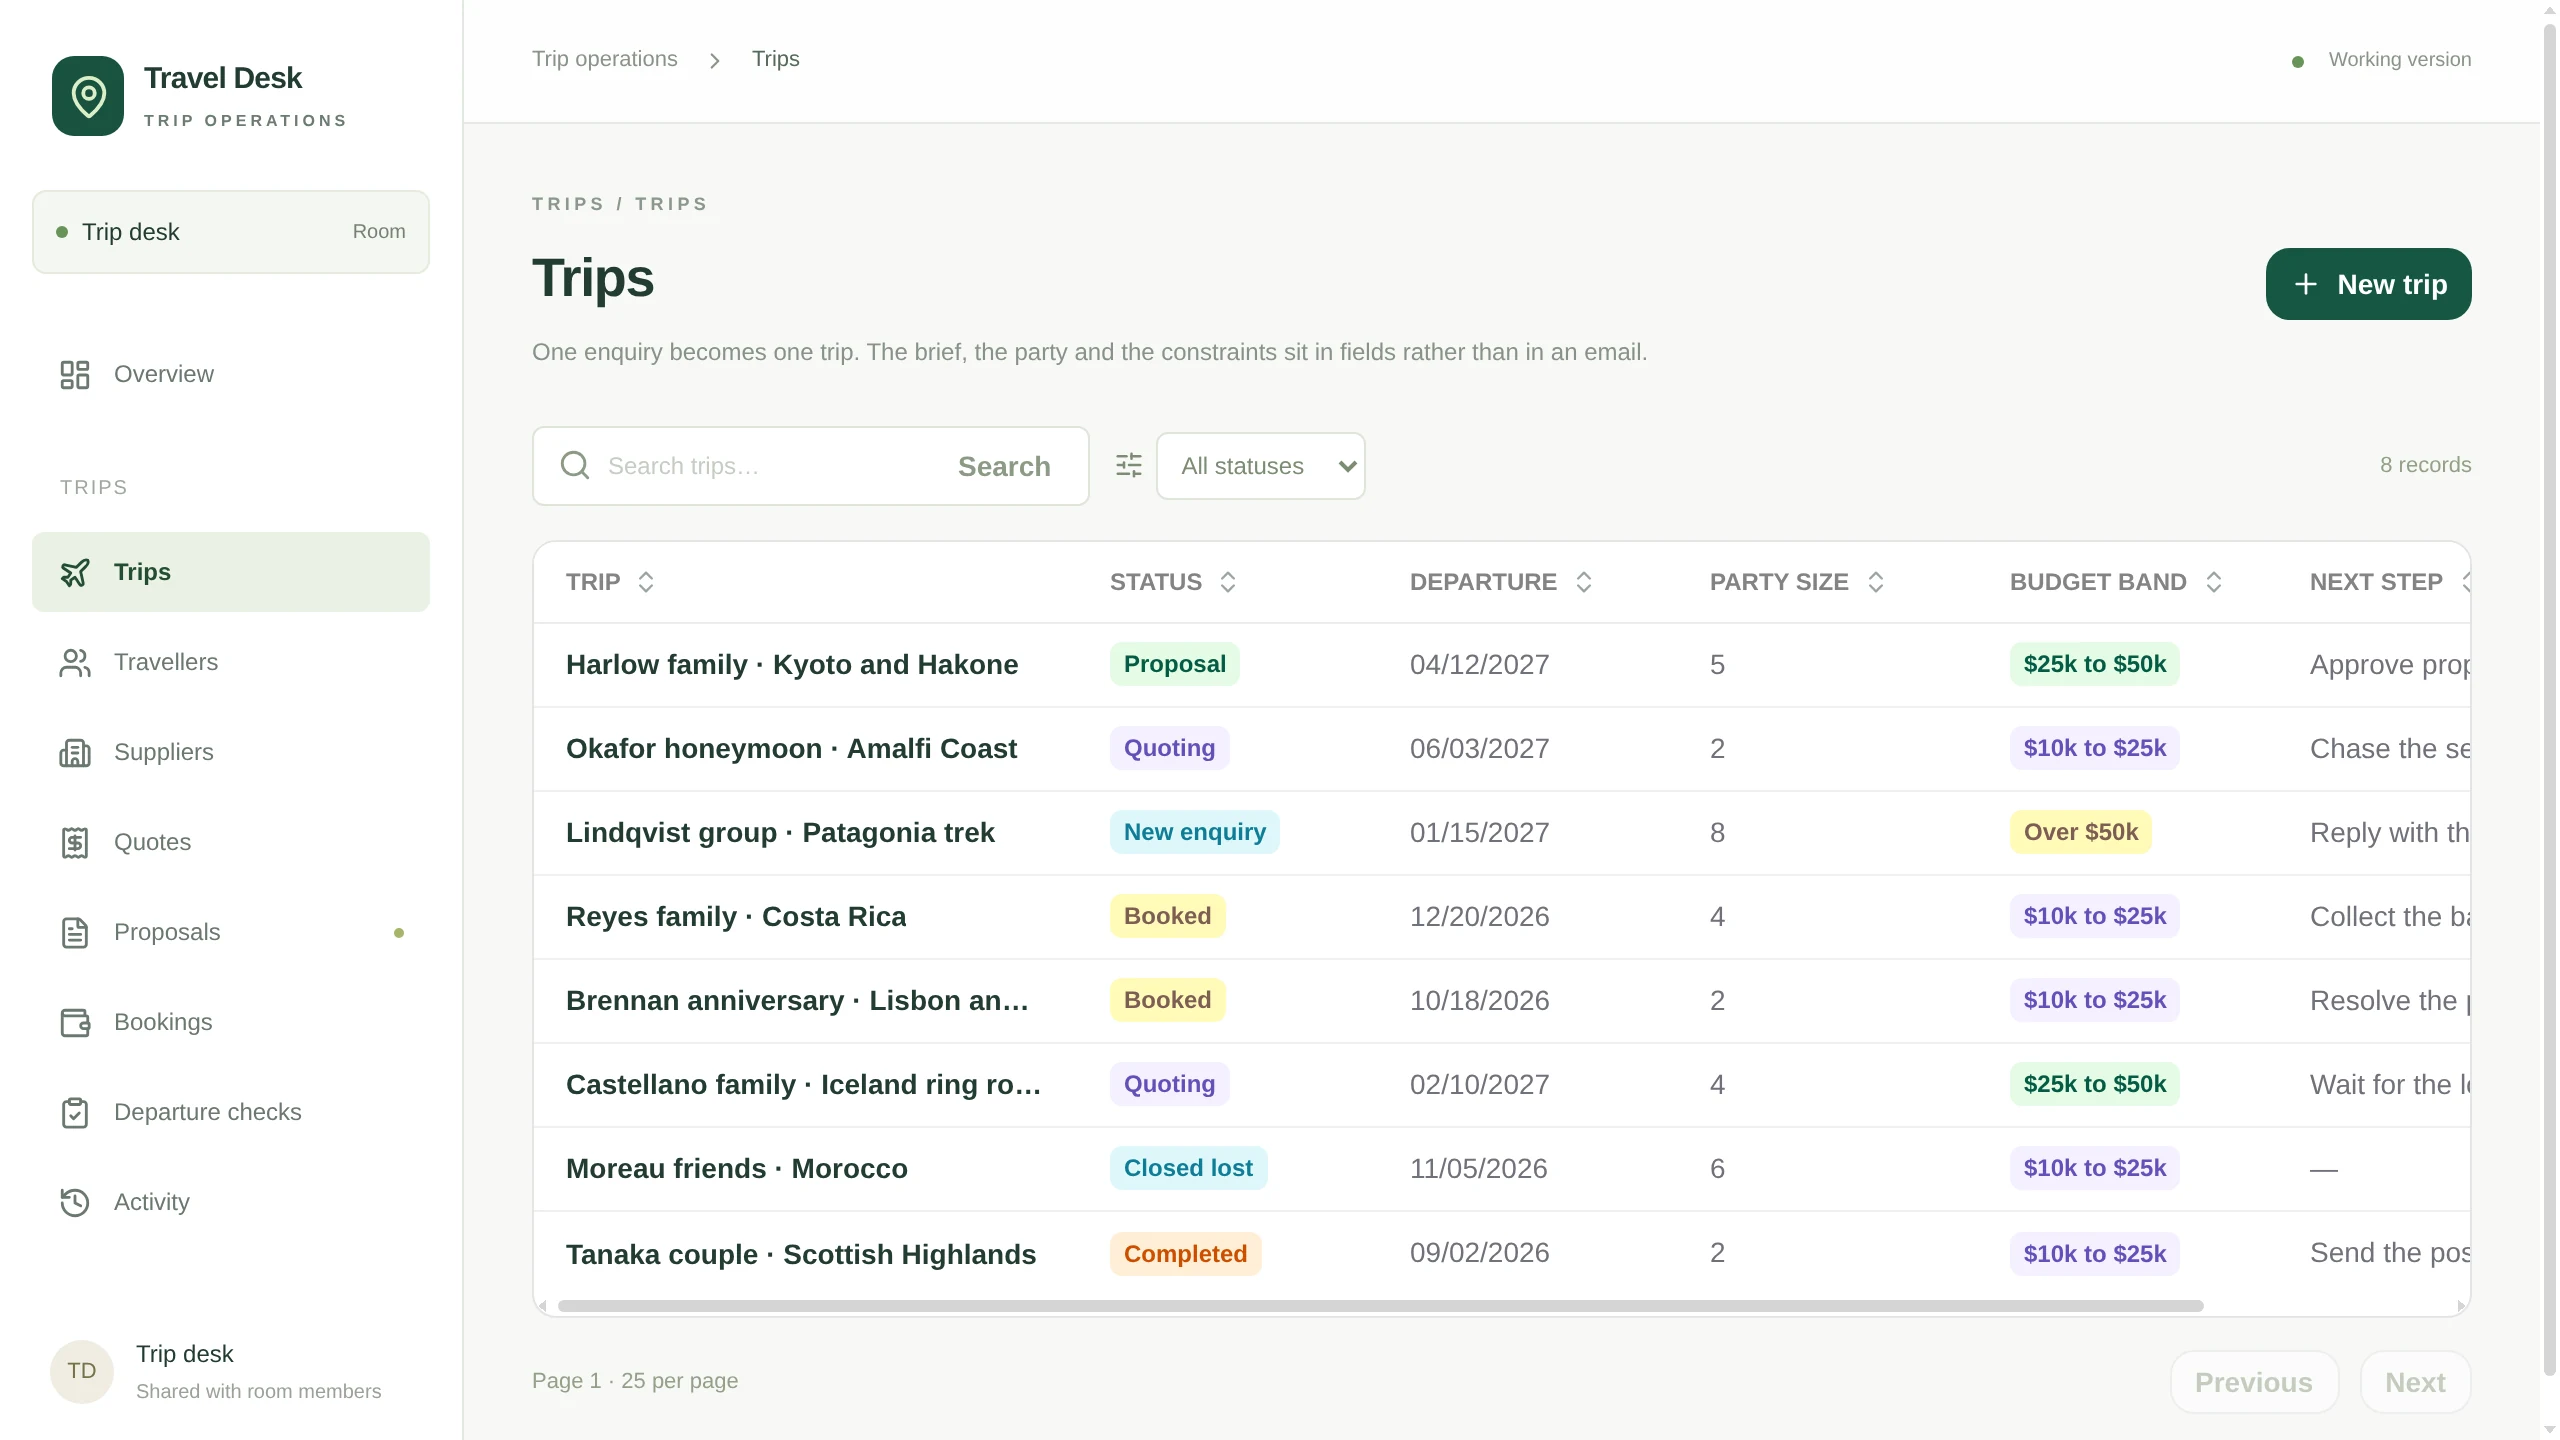Click the Departure checks clipboard icon
The width and height of the screenshot is (2560, 1440).
(75, 1112)
